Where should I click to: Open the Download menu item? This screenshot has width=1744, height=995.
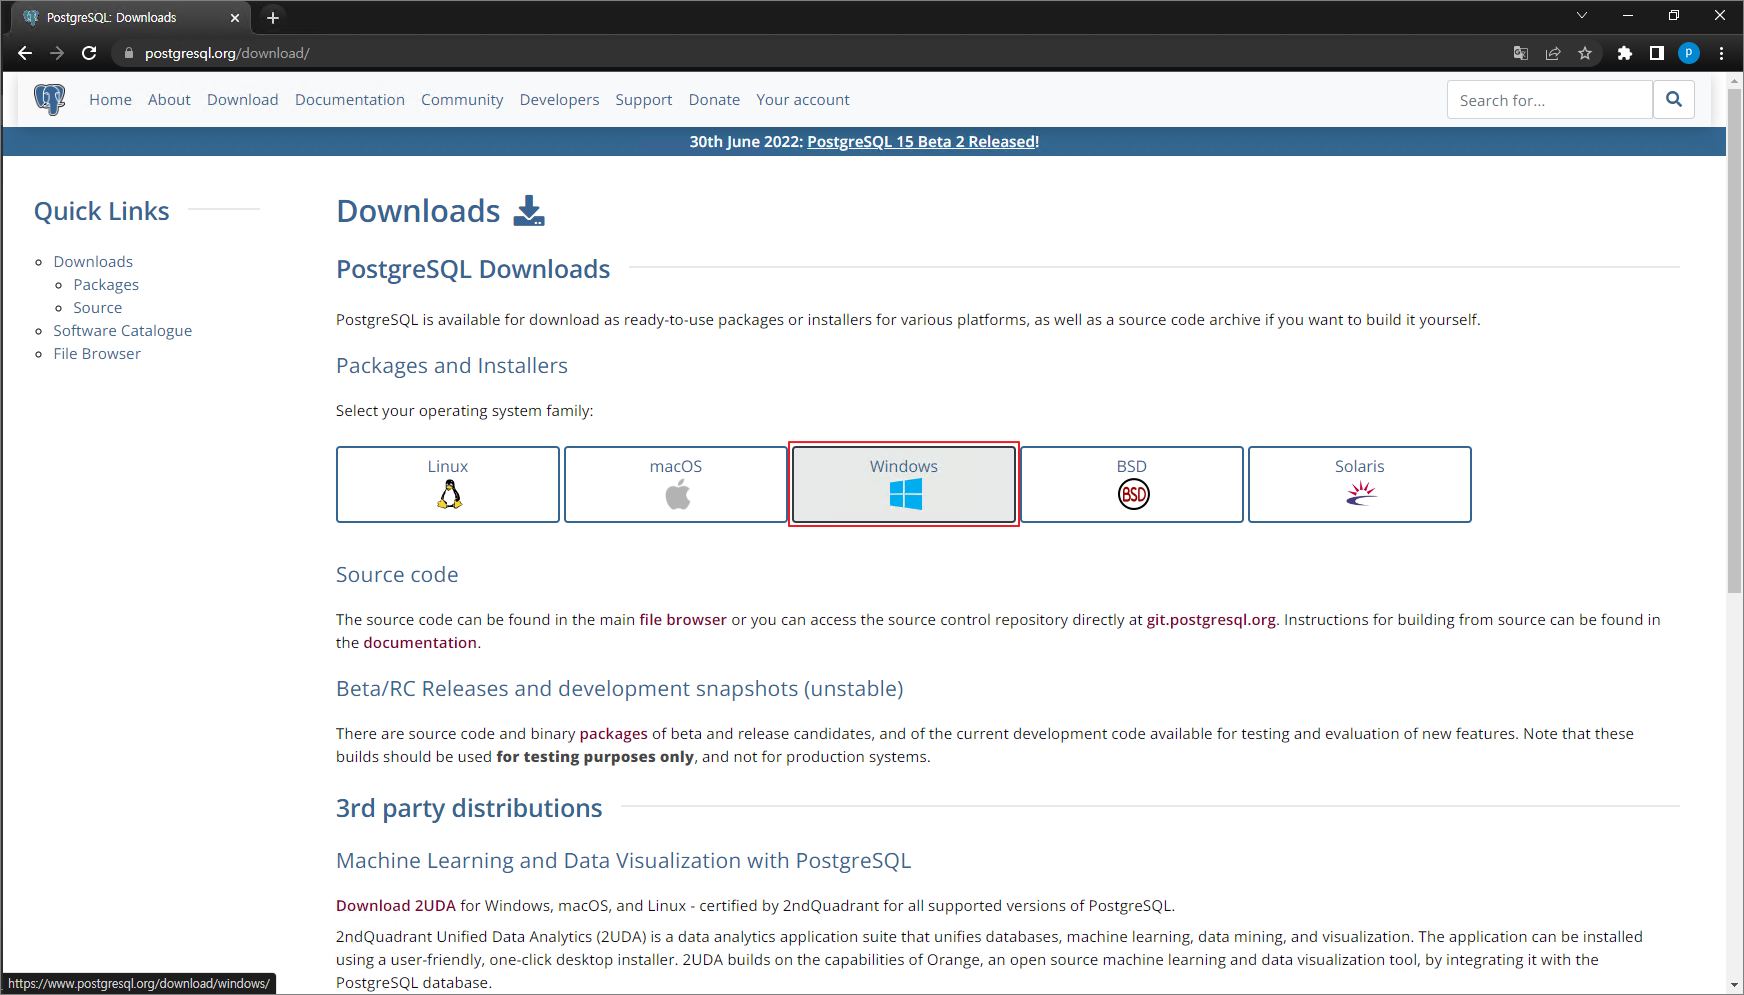click(x=243, y=99)
